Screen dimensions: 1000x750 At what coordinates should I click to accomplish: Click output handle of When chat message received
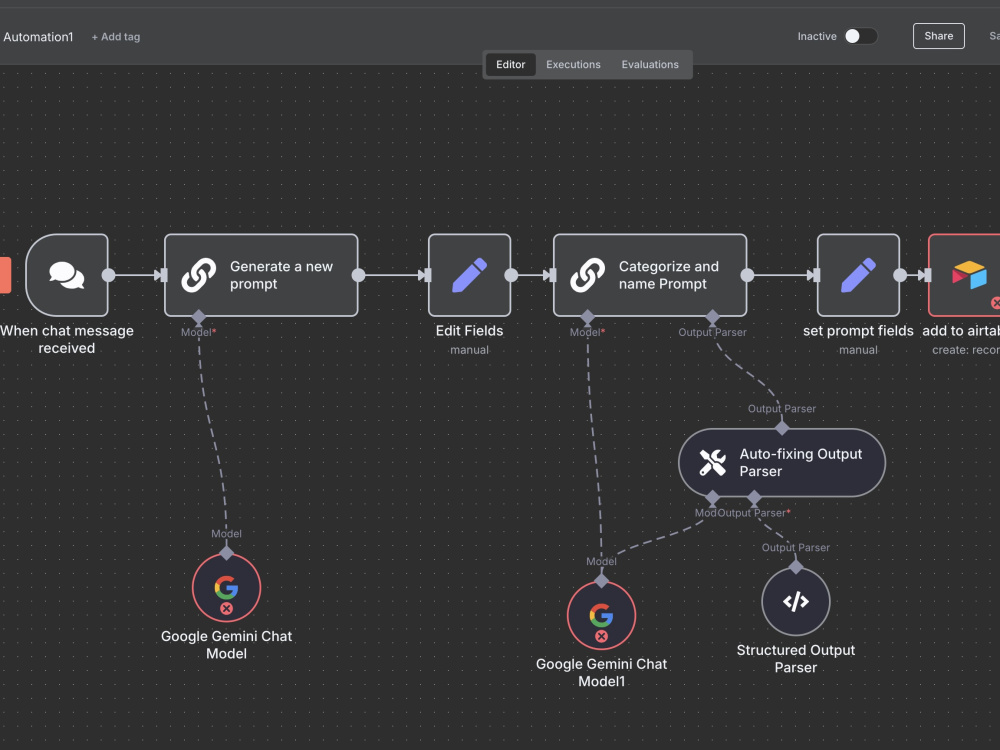point(108,275)
